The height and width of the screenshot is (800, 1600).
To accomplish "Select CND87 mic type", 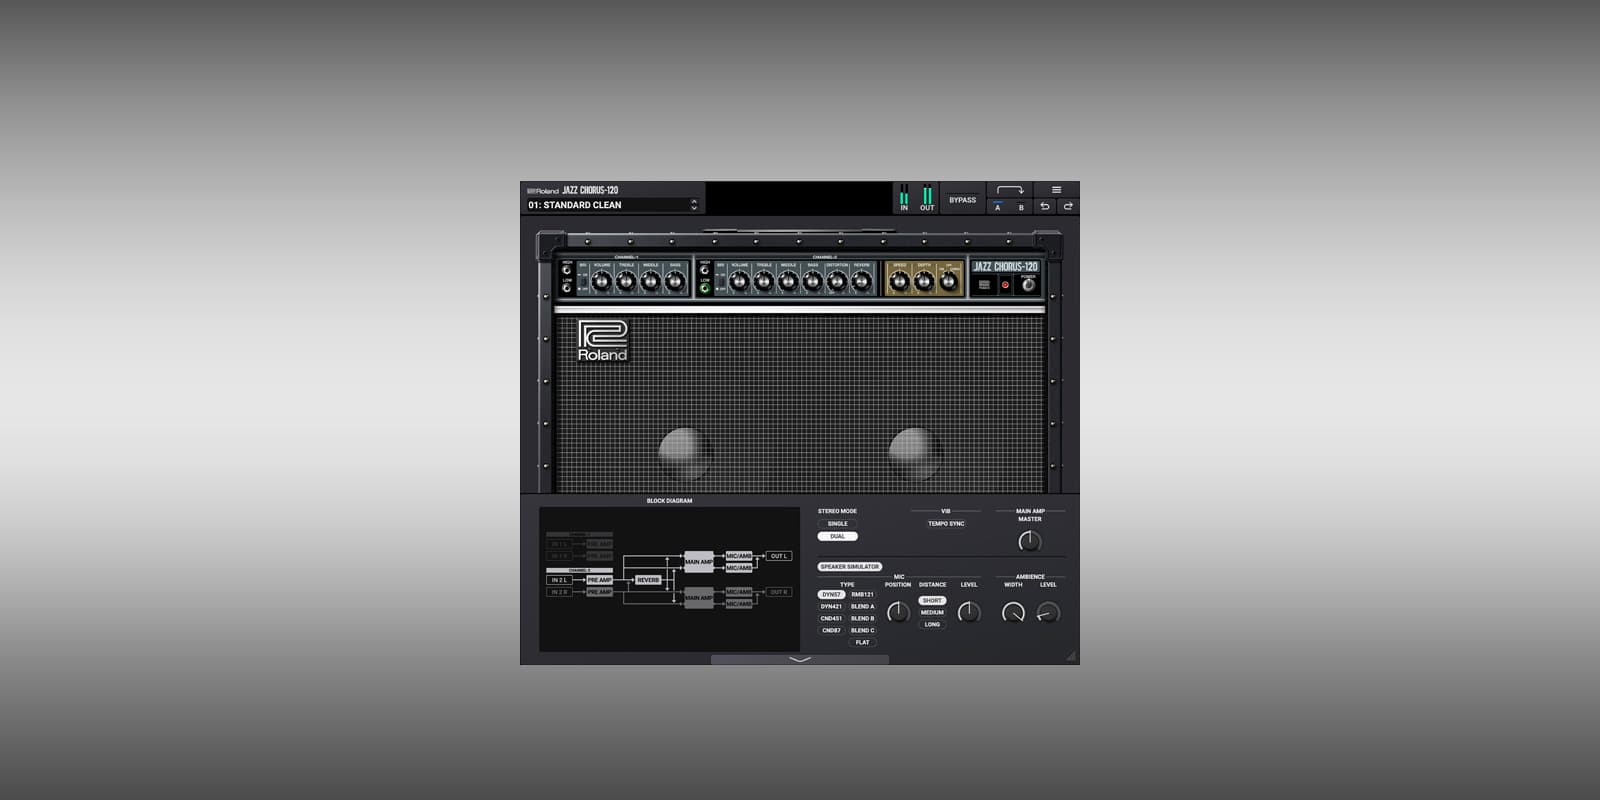I will click(831, 630).
